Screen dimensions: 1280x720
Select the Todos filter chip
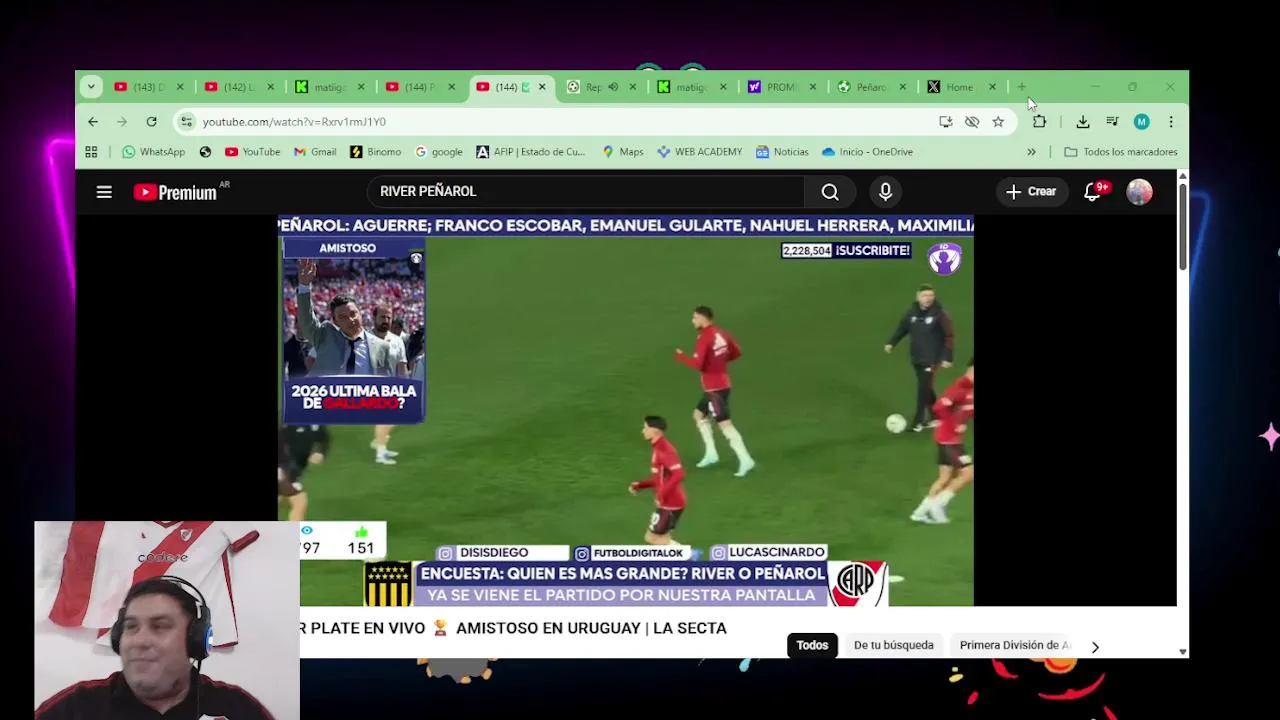point(812,645)
